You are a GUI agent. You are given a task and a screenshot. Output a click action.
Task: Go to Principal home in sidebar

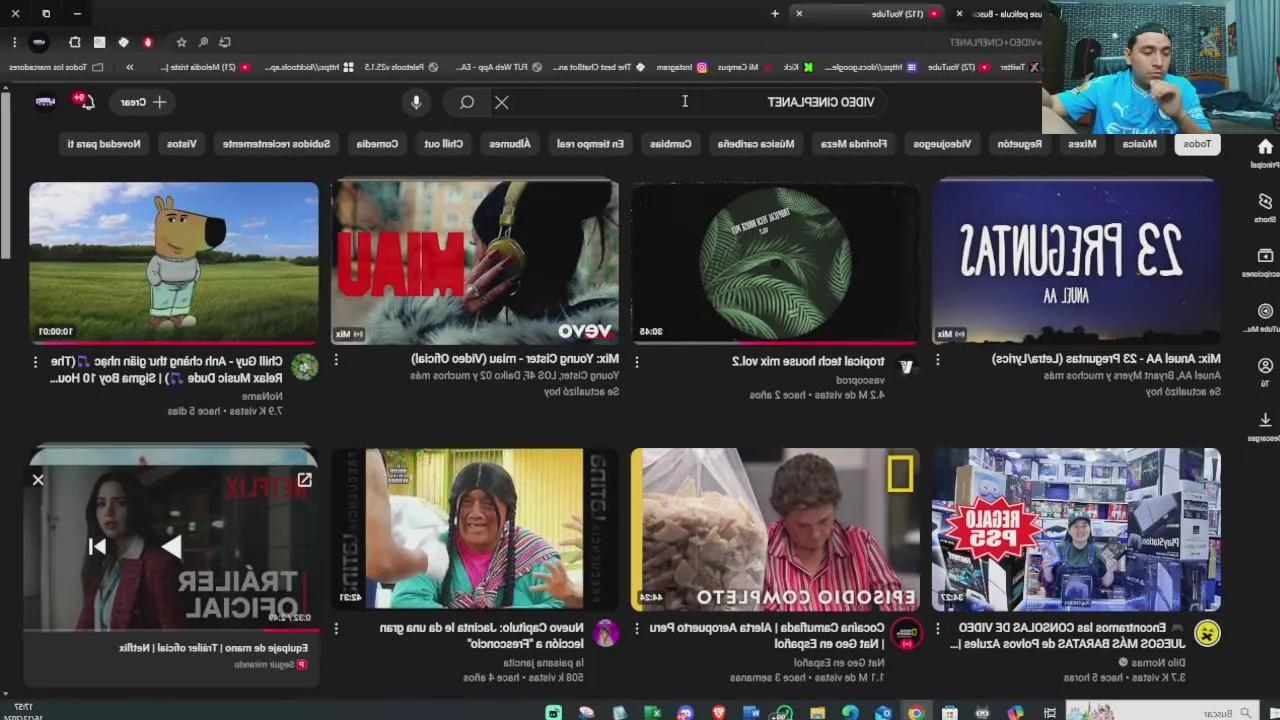[1265, 152]
